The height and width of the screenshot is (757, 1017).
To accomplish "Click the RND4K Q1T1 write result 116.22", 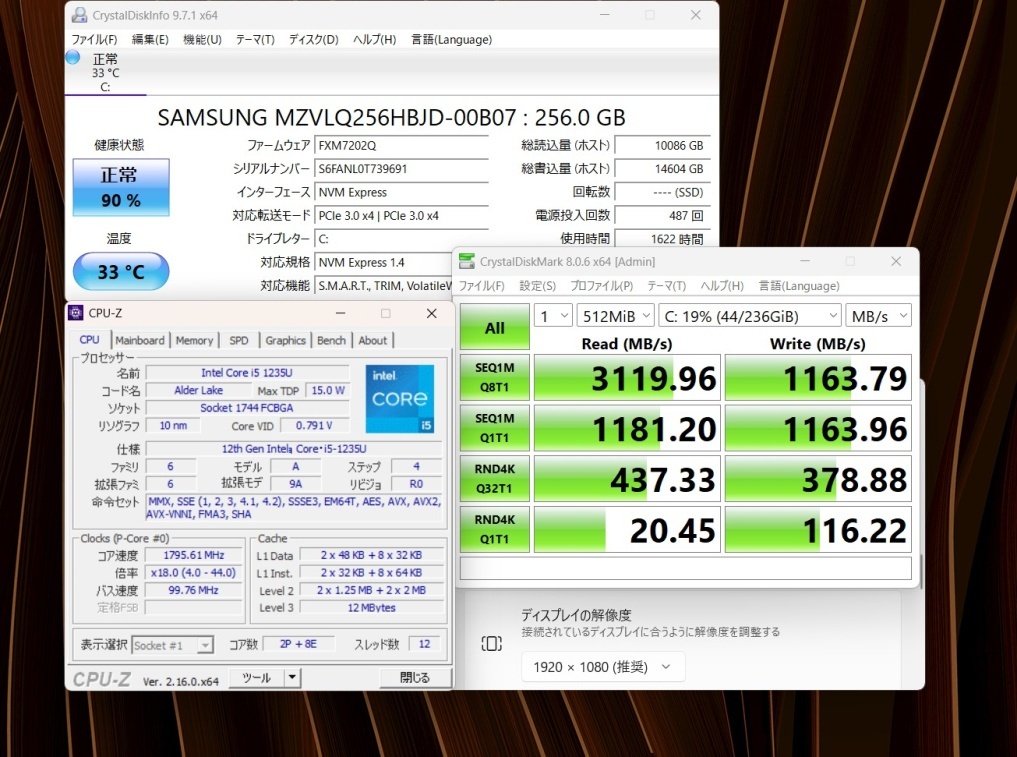I will point(819,529).
